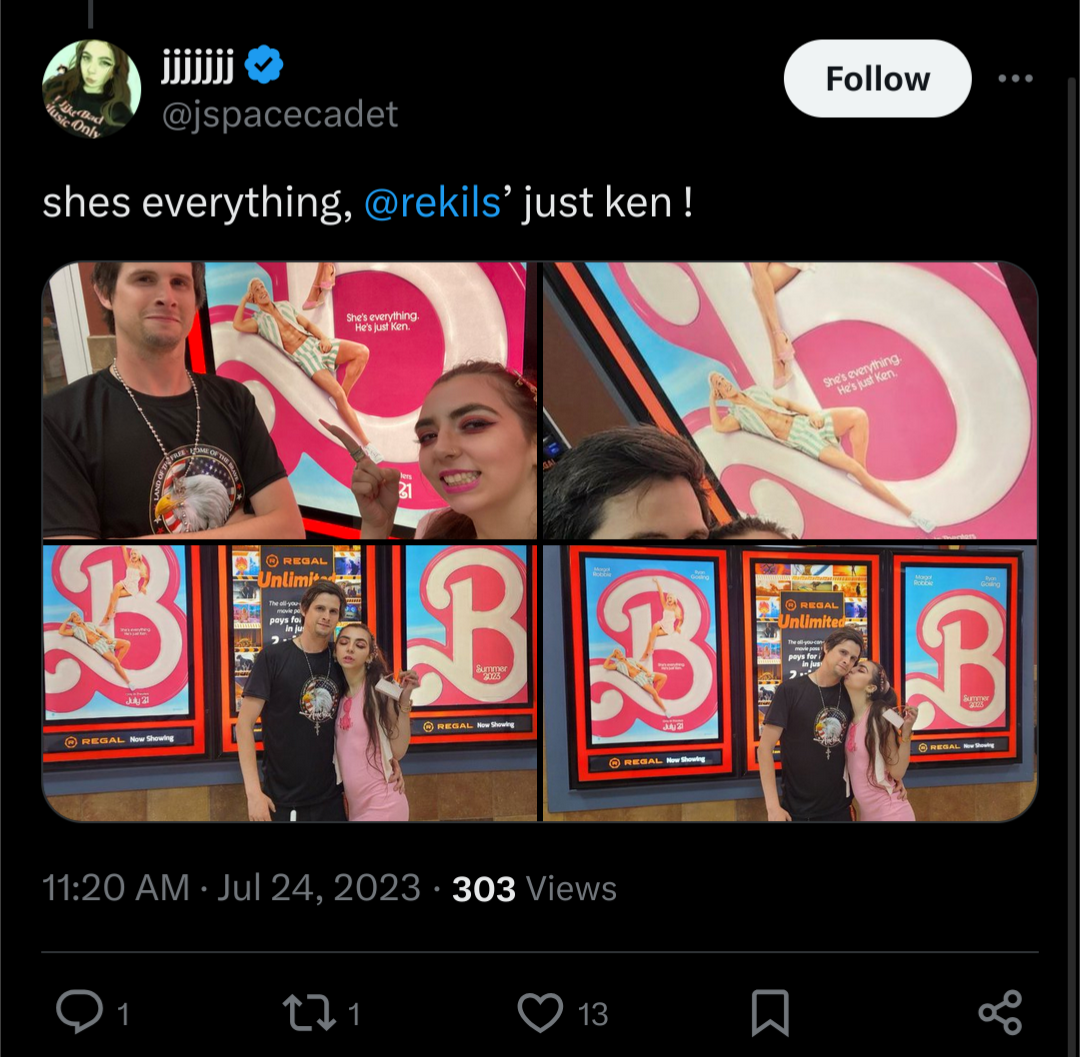1080x1057 pixels.
Task: Click the blue verified badge
Action: click(x=264, y=65)
